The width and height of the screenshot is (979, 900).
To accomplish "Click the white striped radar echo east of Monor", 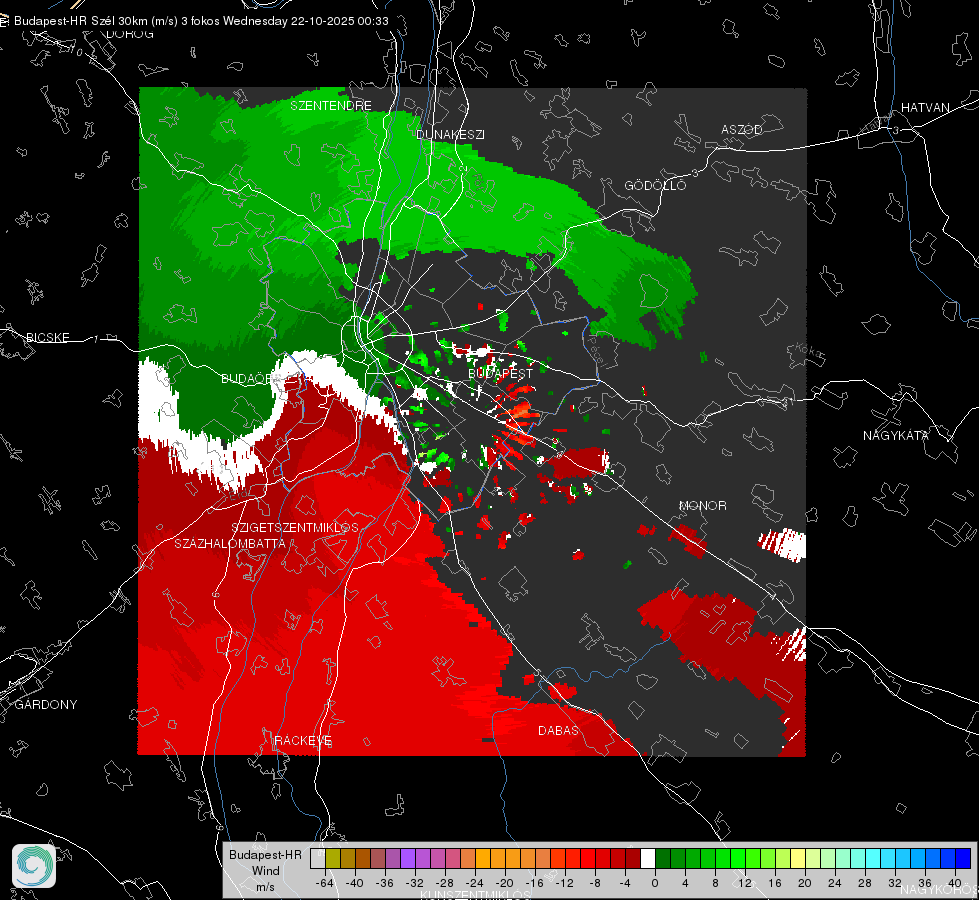I will (784, 544).
